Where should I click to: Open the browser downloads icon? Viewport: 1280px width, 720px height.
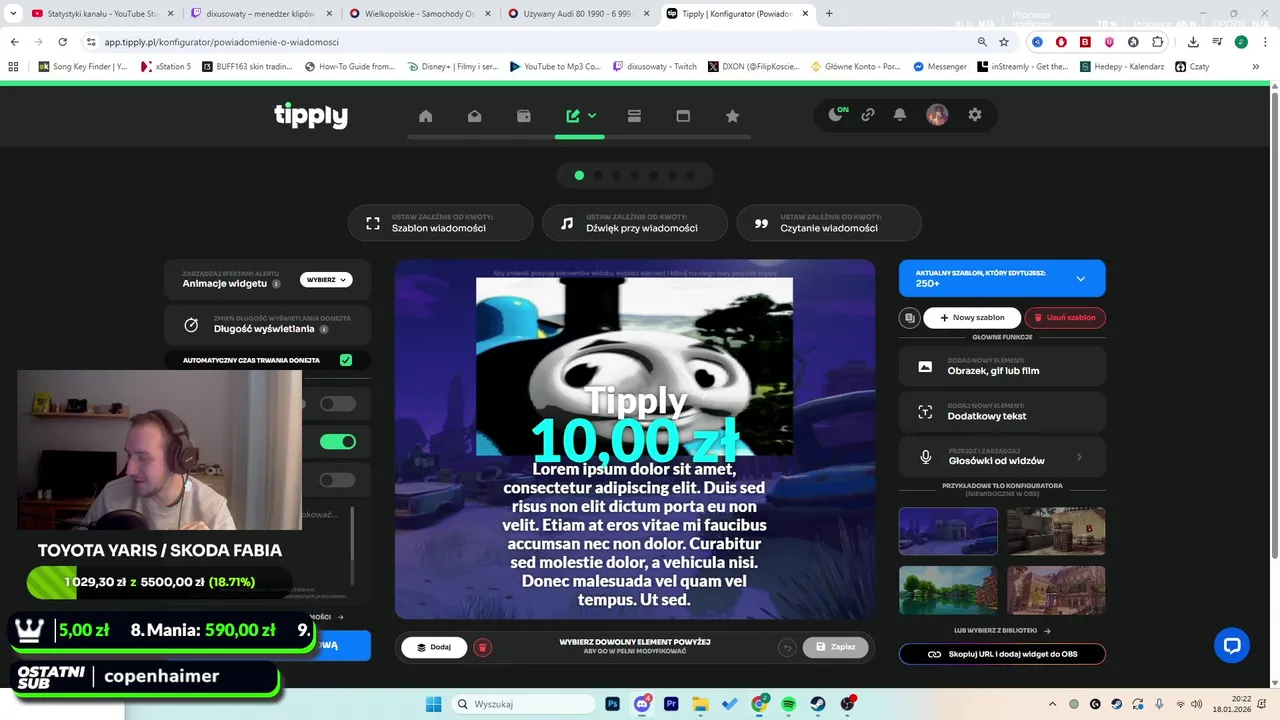[x=1193, y=42]
